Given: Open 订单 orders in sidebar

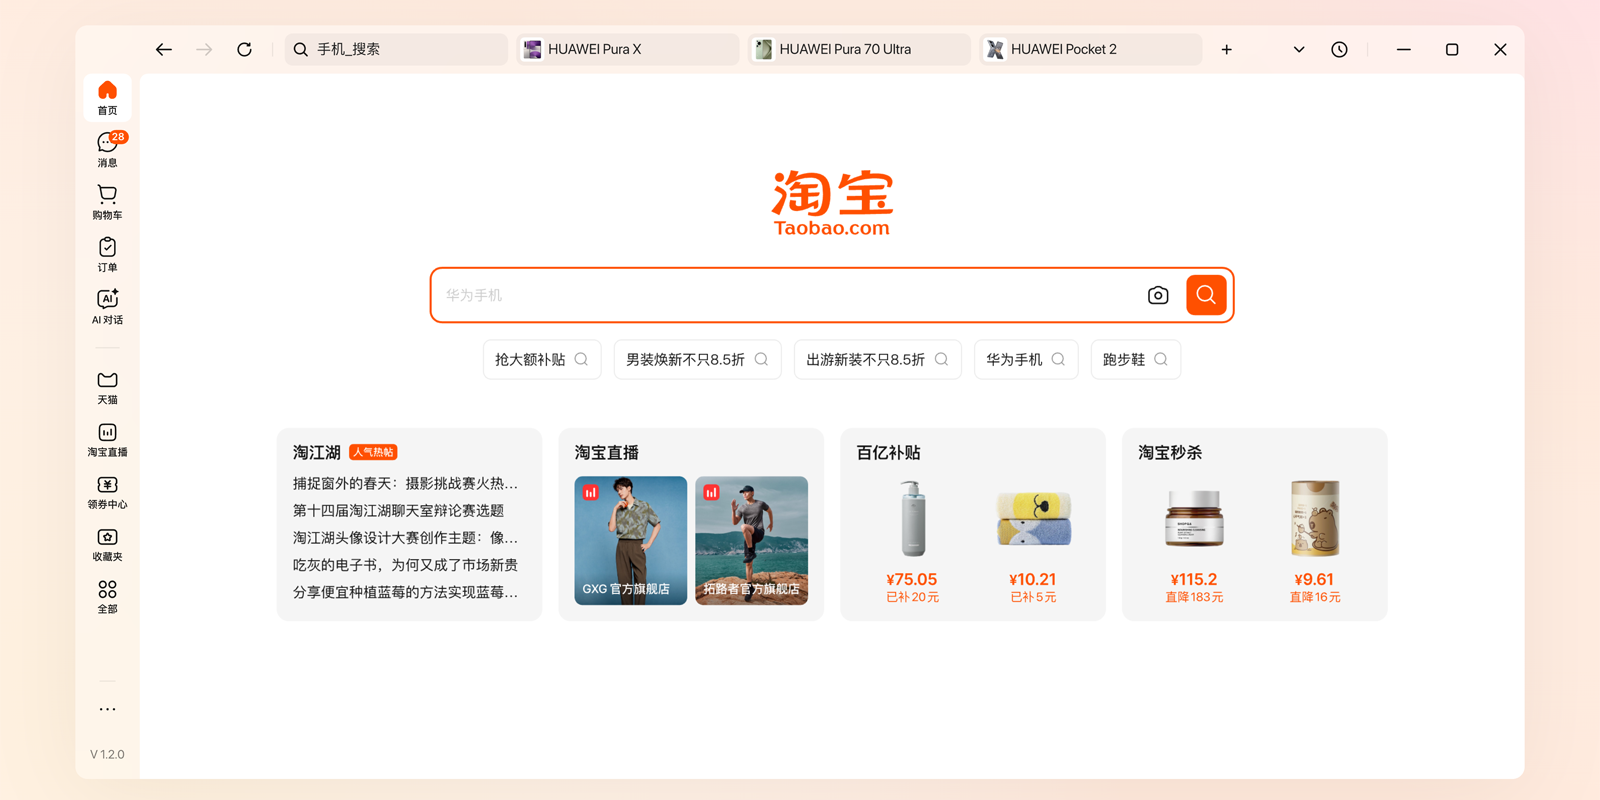Looking at the screenshot, I should 107,255.
